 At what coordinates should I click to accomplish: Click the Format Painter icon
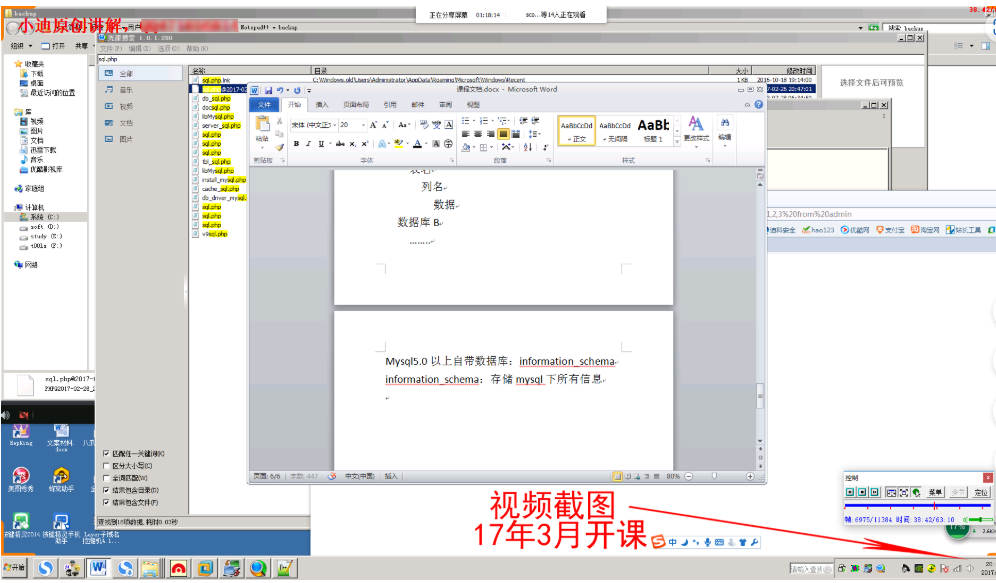tap(279, 146)
